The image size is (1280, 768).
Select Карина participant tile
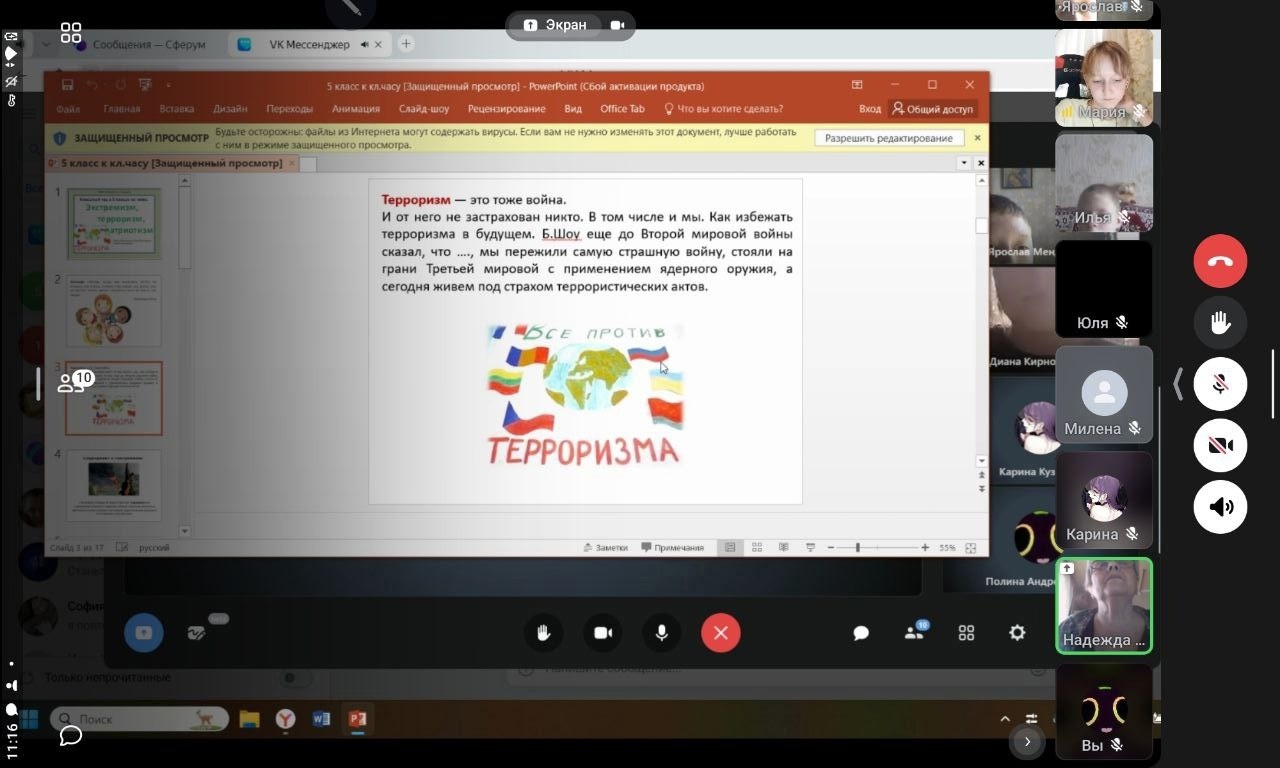click(1104, 500)
